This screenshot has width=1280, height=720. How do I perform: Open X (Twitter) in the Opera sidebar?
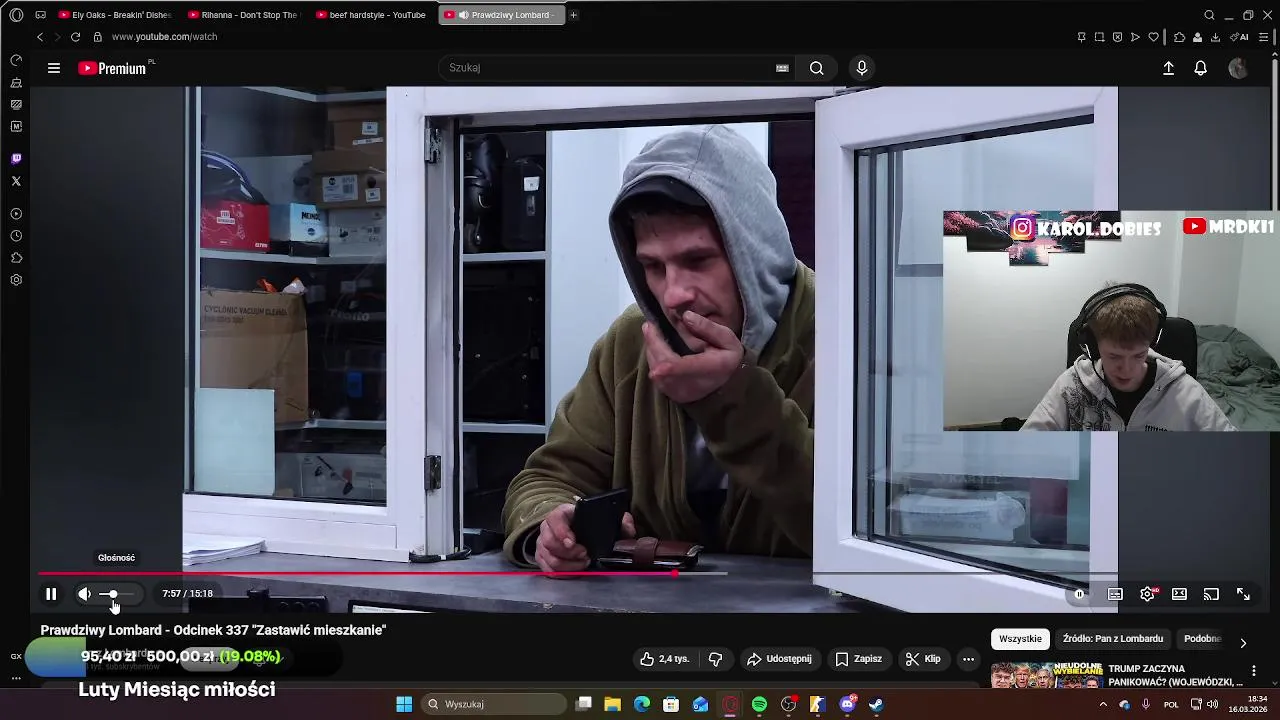tap(16, 181)
